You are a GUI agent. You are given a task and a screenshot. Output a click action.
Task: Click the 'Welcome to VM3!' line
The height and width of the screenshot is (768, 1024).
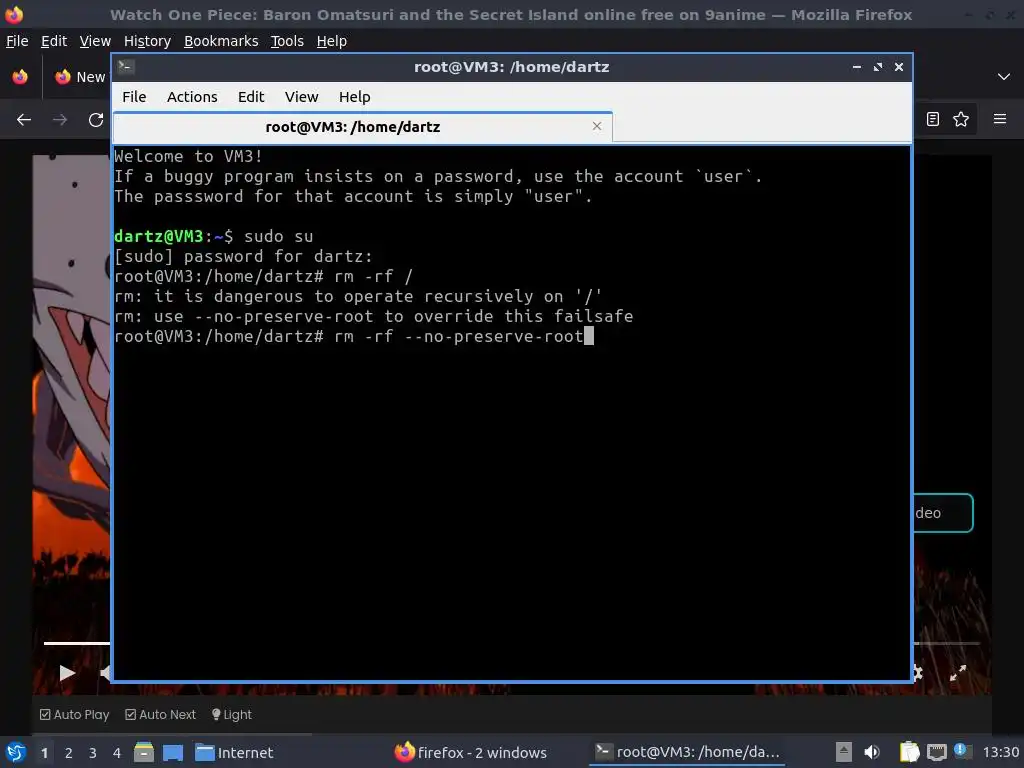point(188,157)
